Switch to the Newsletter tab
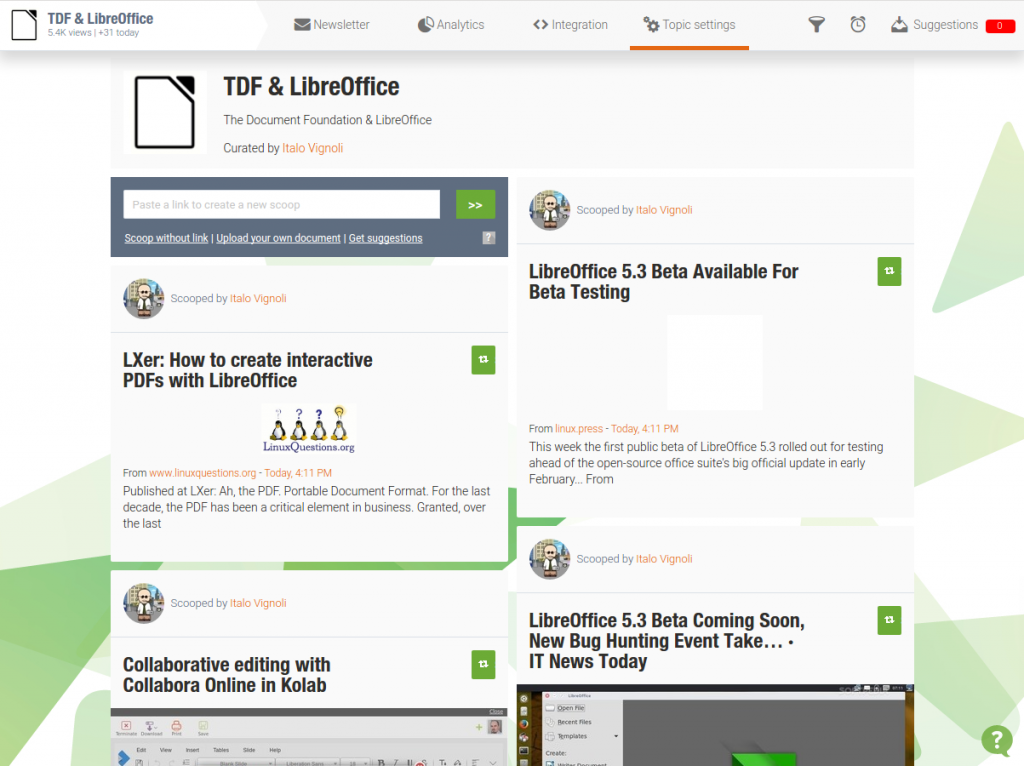1024x766 pixels. [x=332, y=25]
